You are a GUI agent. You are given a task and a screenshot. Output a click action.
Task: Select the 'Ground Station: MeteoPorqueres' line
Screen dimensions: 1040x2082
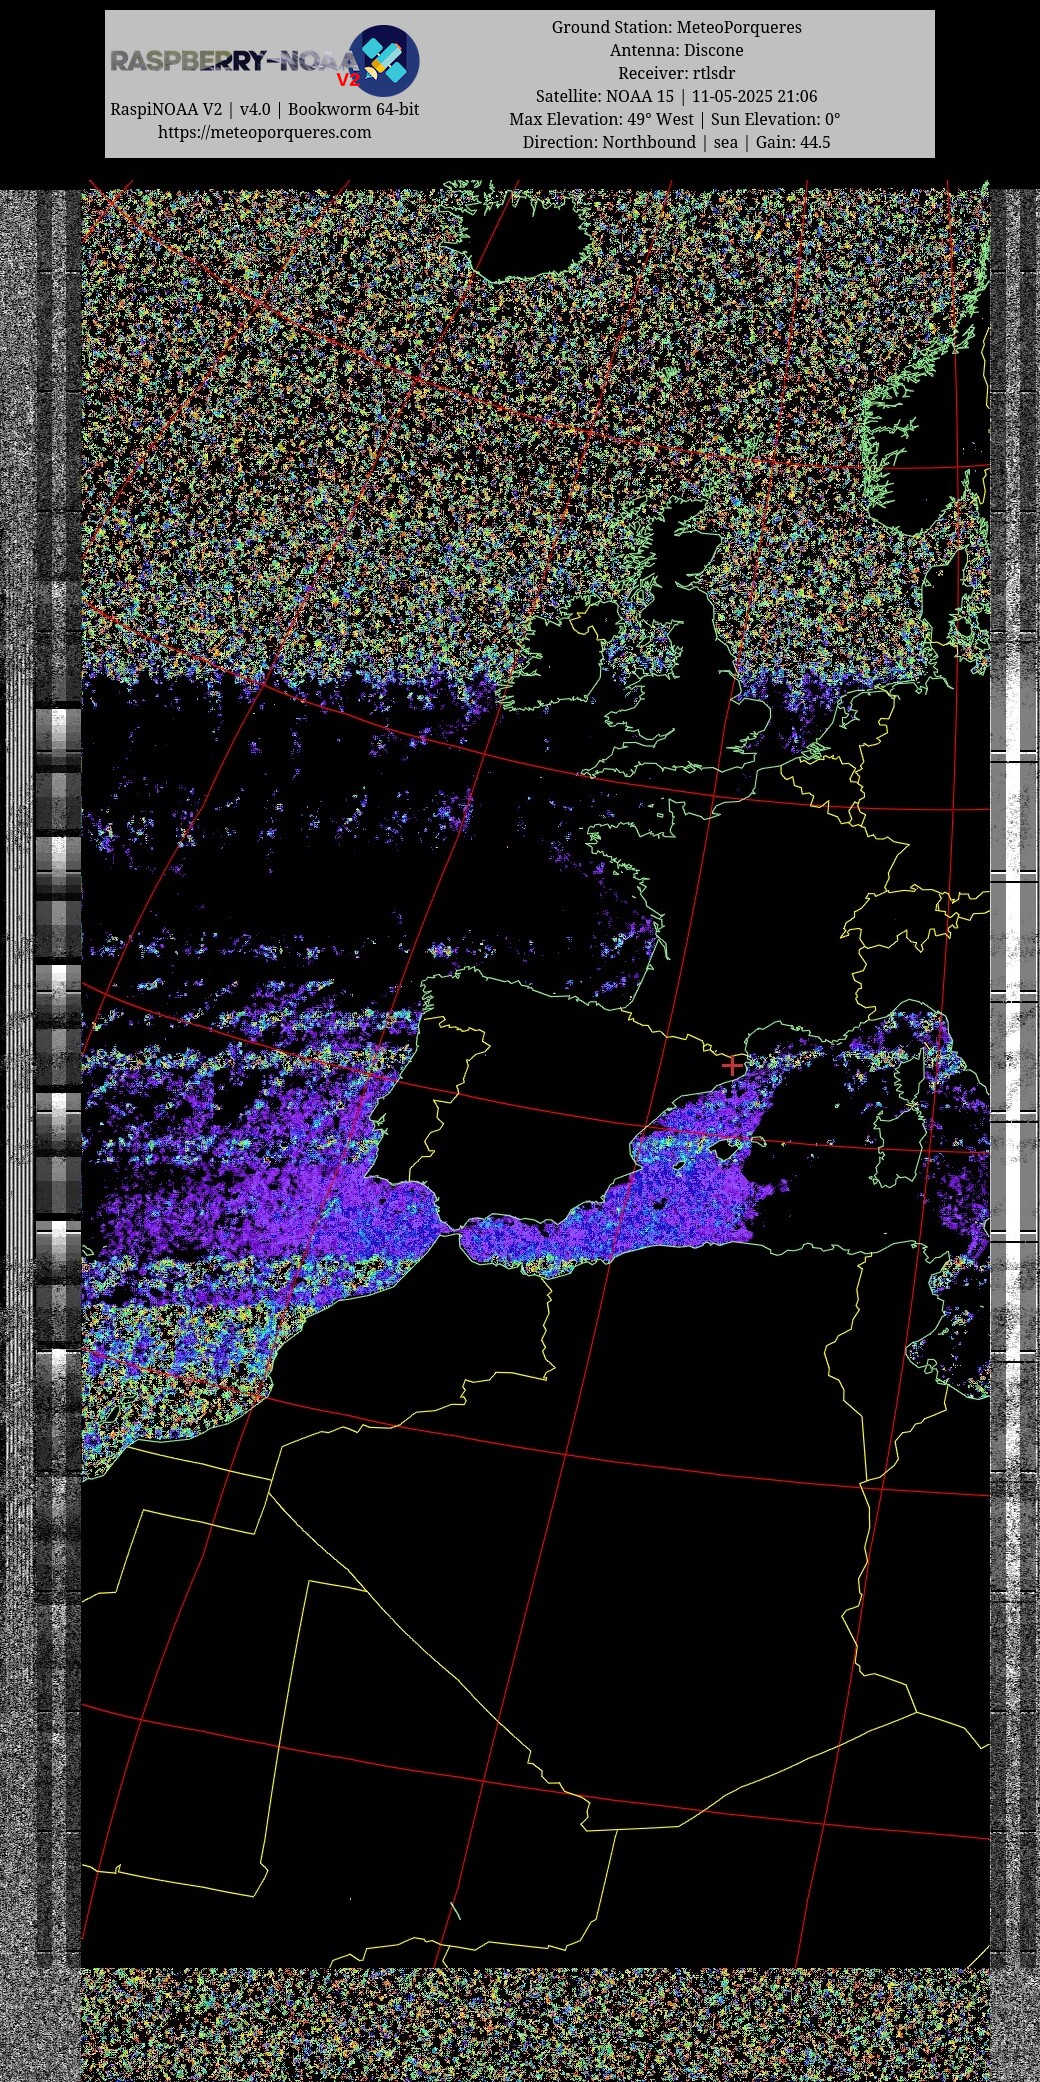point(676,27)
